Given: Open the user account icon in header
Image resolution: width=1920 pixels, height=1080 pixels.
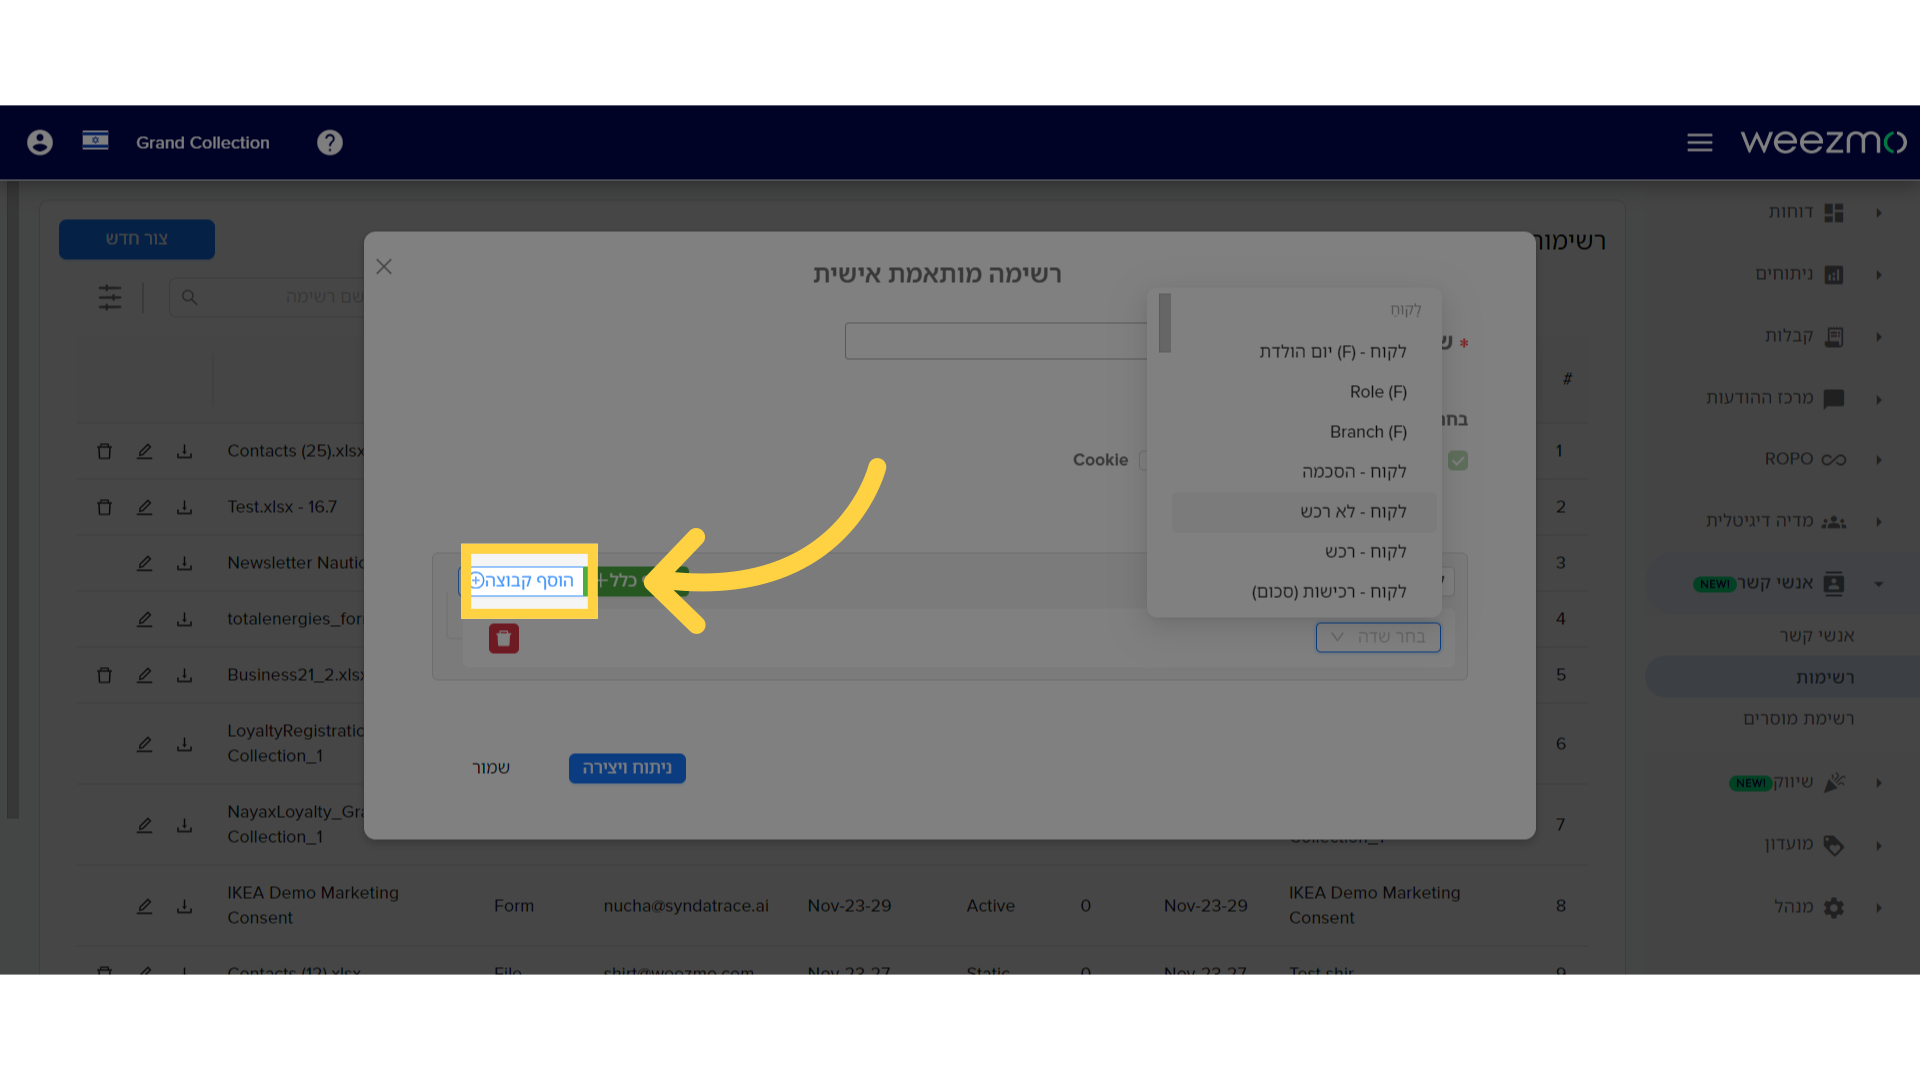Looking at the screenshot, I should click(x=40, y=142).
